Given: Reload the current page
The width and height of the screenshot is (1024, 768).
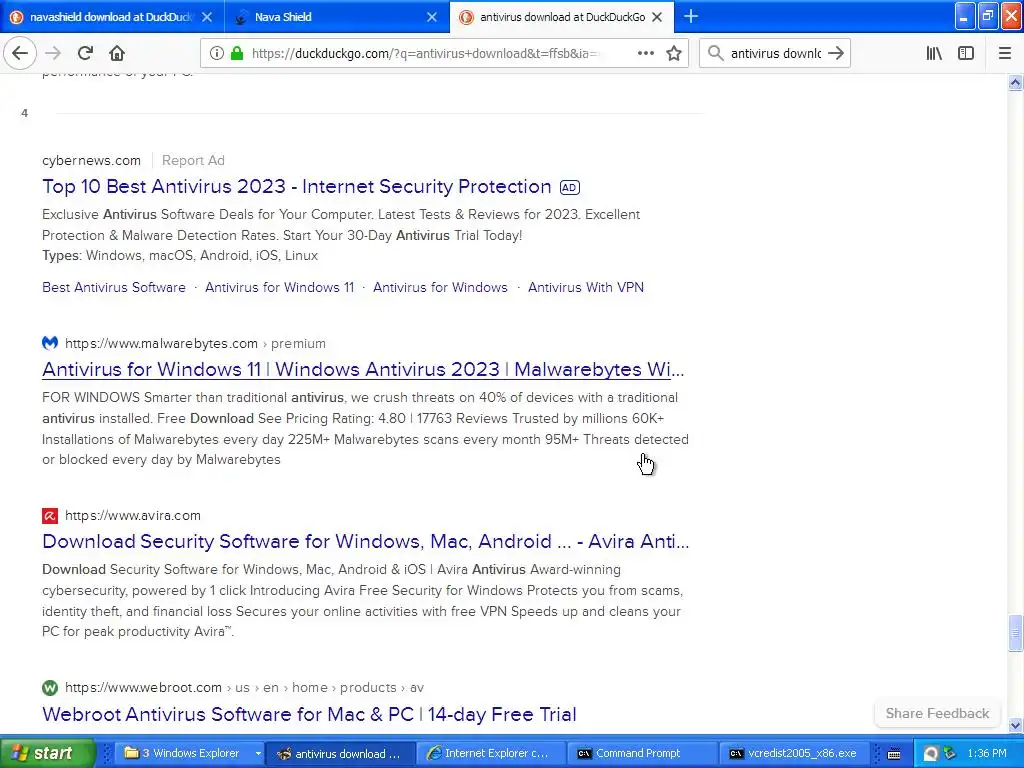Looking at the screenshot, I should click(x=85, y=53).
